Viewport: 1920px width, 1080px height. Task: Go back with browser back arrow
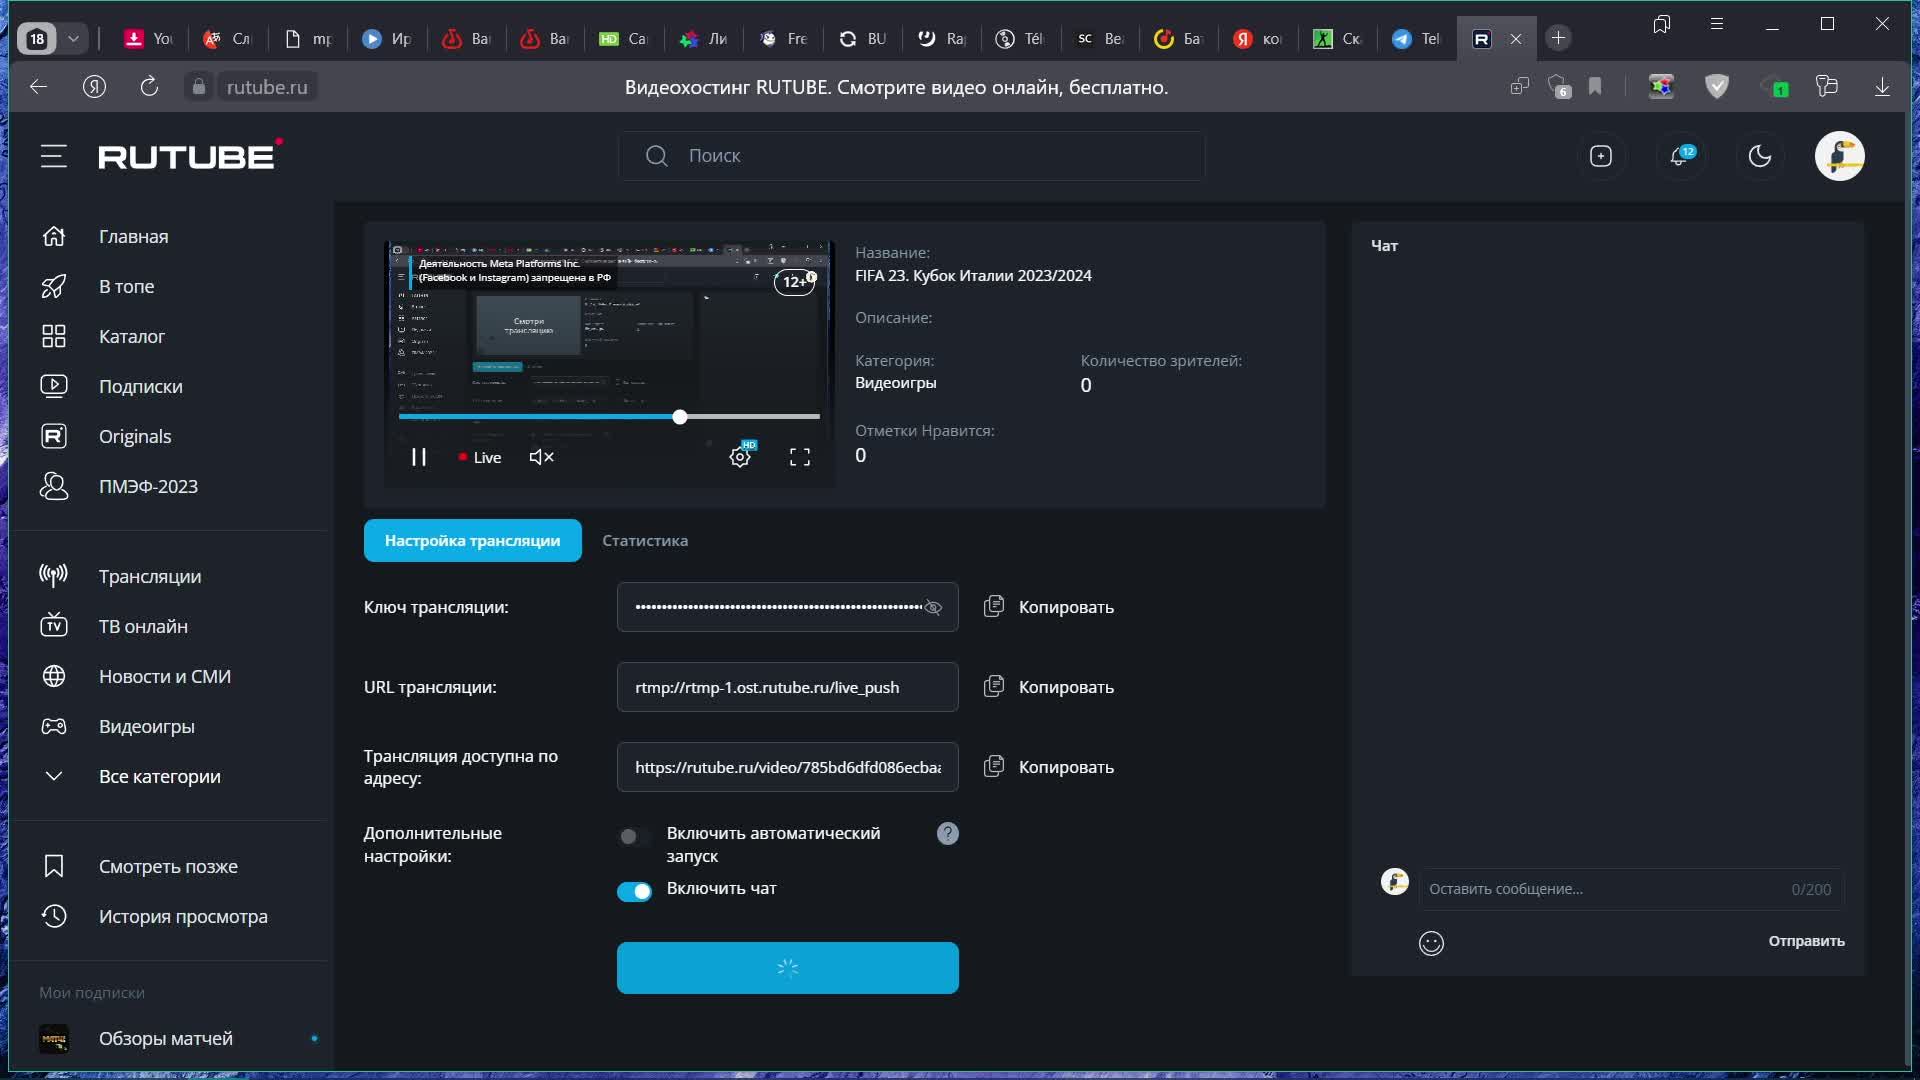[38, 87]
